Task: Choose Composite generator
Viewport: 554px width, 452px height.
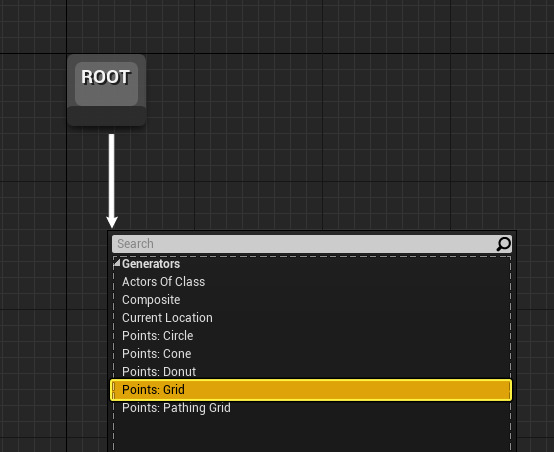Action: coord(151,300)
